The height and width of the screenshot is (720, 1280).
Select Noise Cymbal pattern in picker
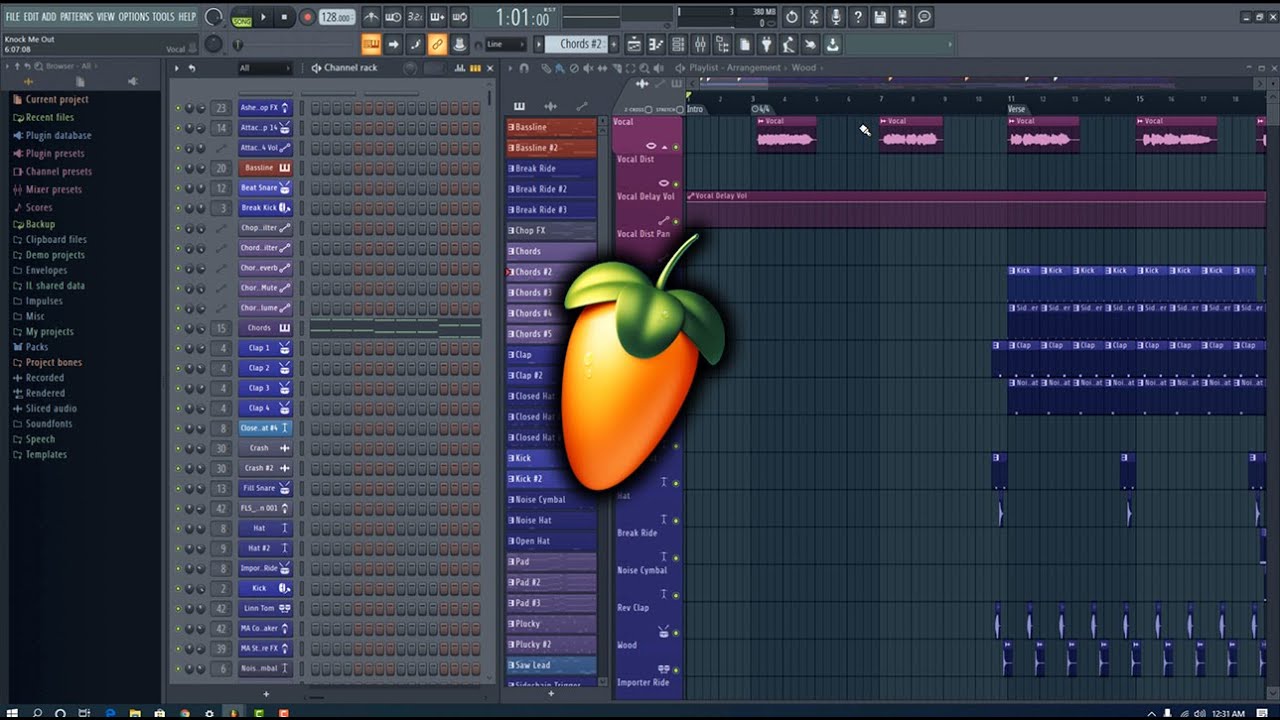pyautogui.click(x=552, y=500)
